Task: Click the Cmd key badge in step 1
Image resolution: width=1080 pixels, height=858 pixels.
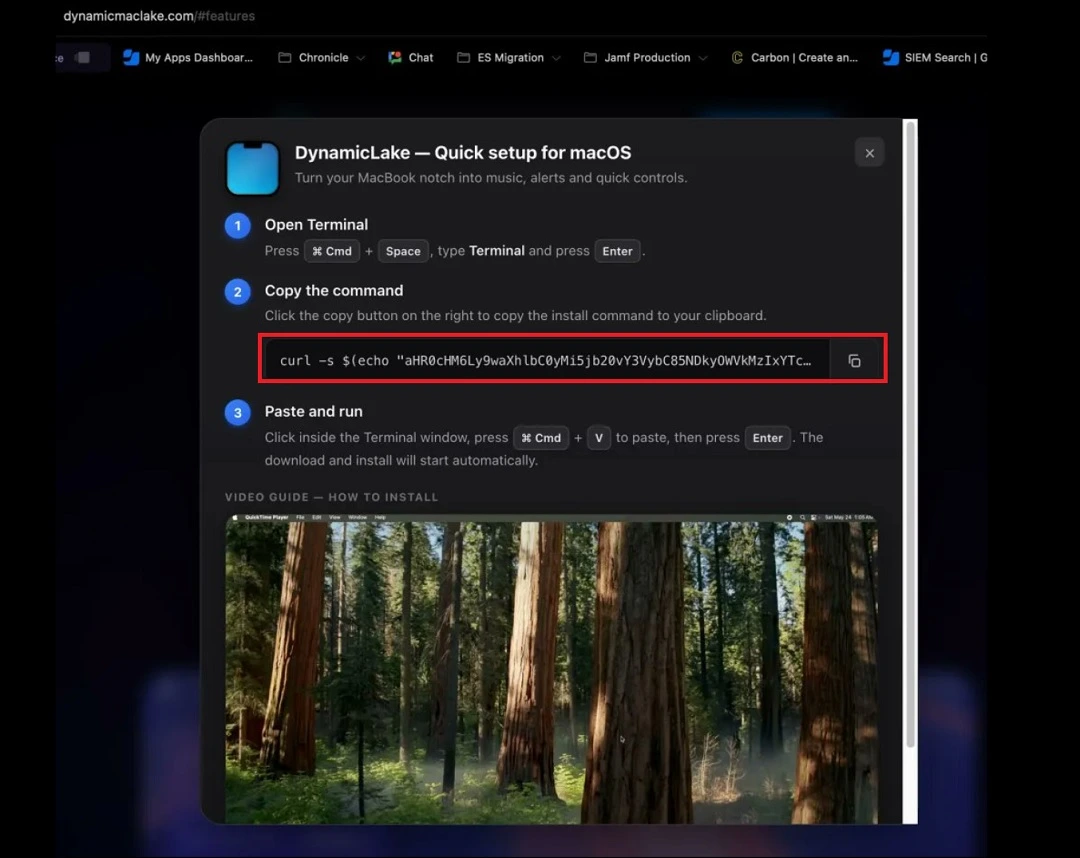Action: [x=332, y=251]
